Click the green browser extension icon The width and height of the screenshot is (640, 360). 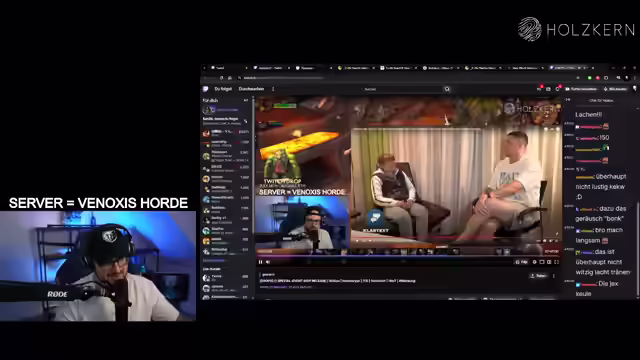(590, 78)
